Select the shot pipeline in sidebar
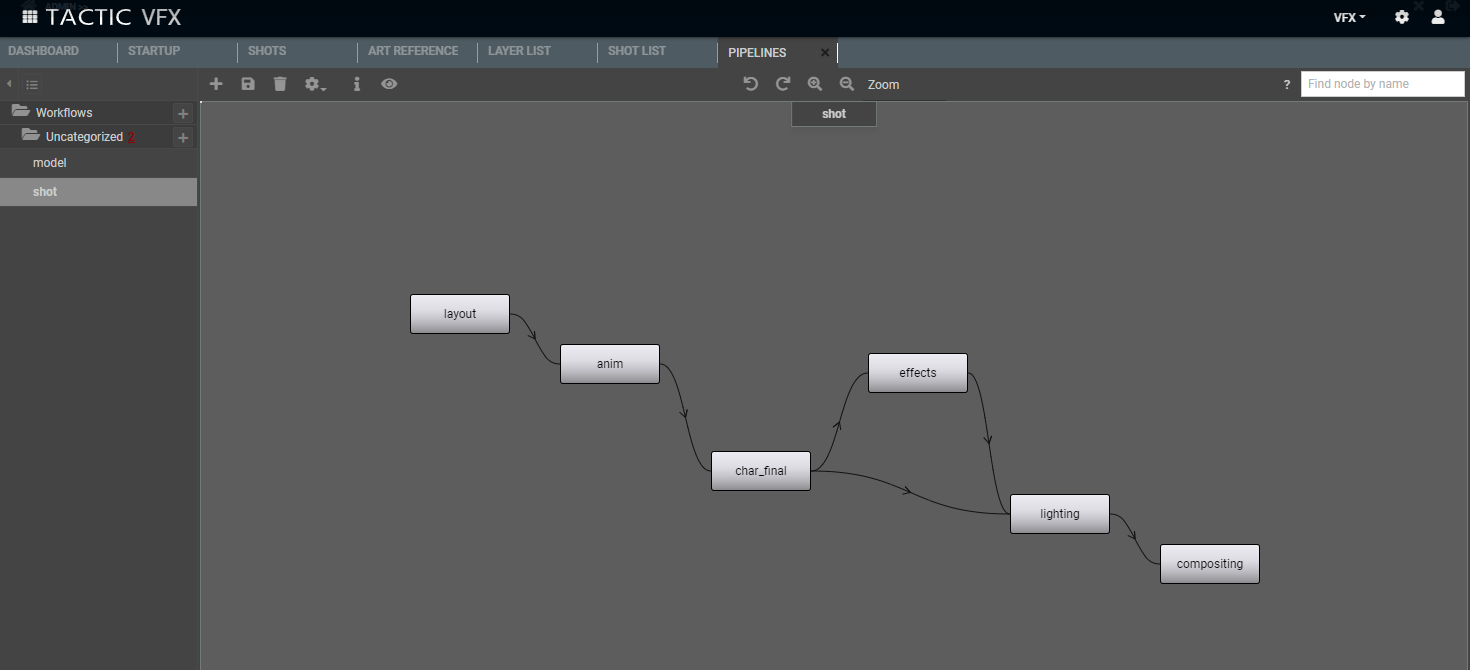Image resolution: width=1470 pixels, height=670 pixels. (98, 192)
